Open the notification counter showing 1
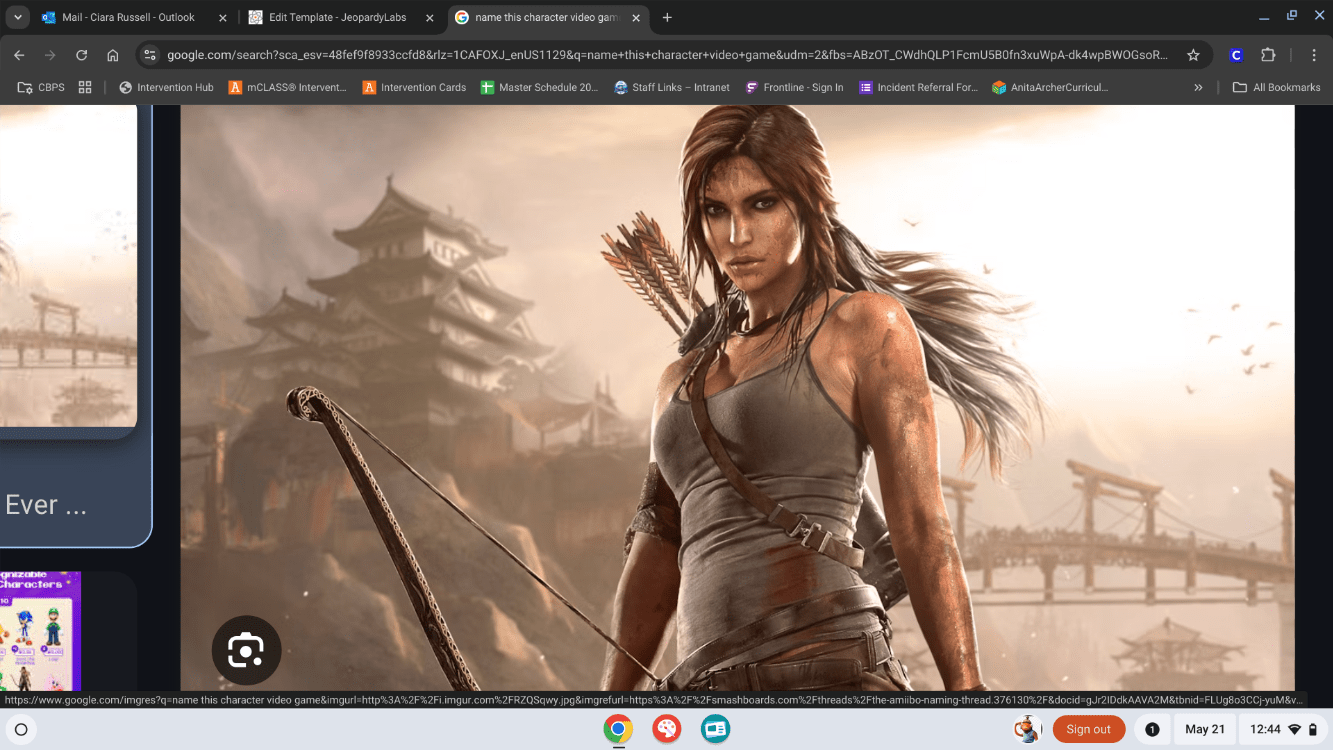1333x750 pixels. [x=1152, y=729]
